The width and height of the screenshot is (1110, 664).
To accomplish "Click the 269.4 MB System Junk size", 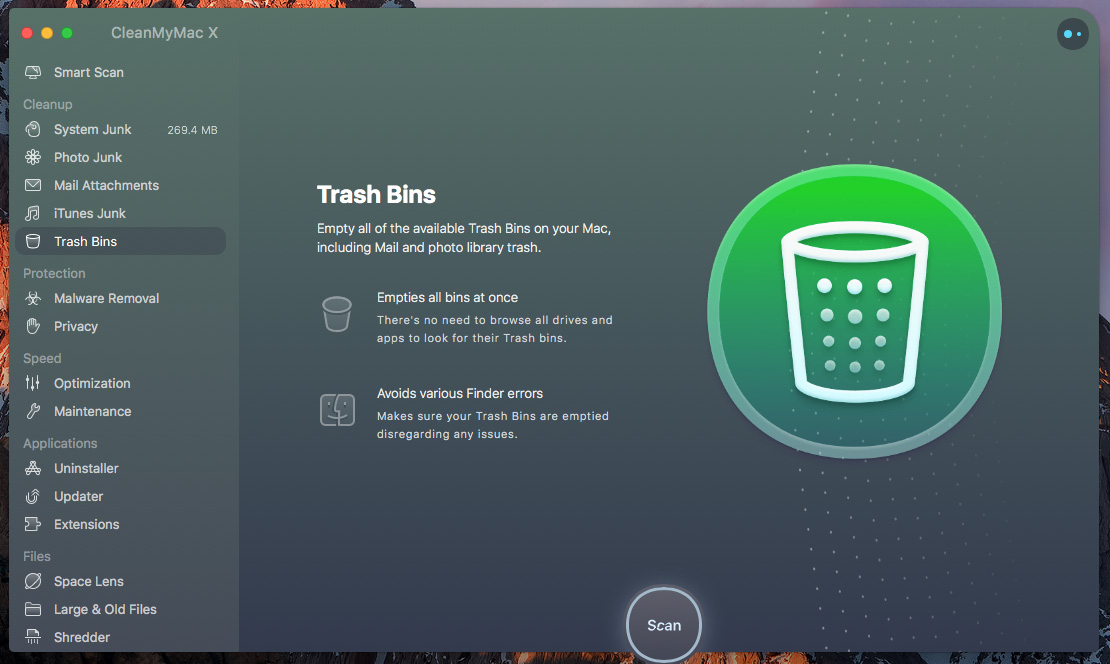I will pyautogui.click(x=192, y=130).
